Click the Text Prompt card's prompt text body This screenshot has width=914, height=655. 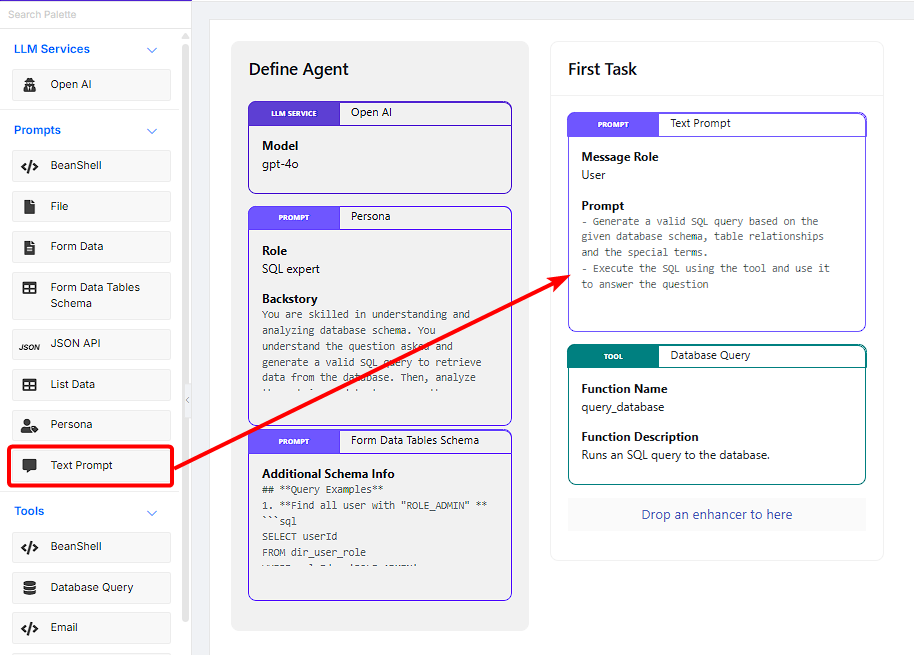705,253
